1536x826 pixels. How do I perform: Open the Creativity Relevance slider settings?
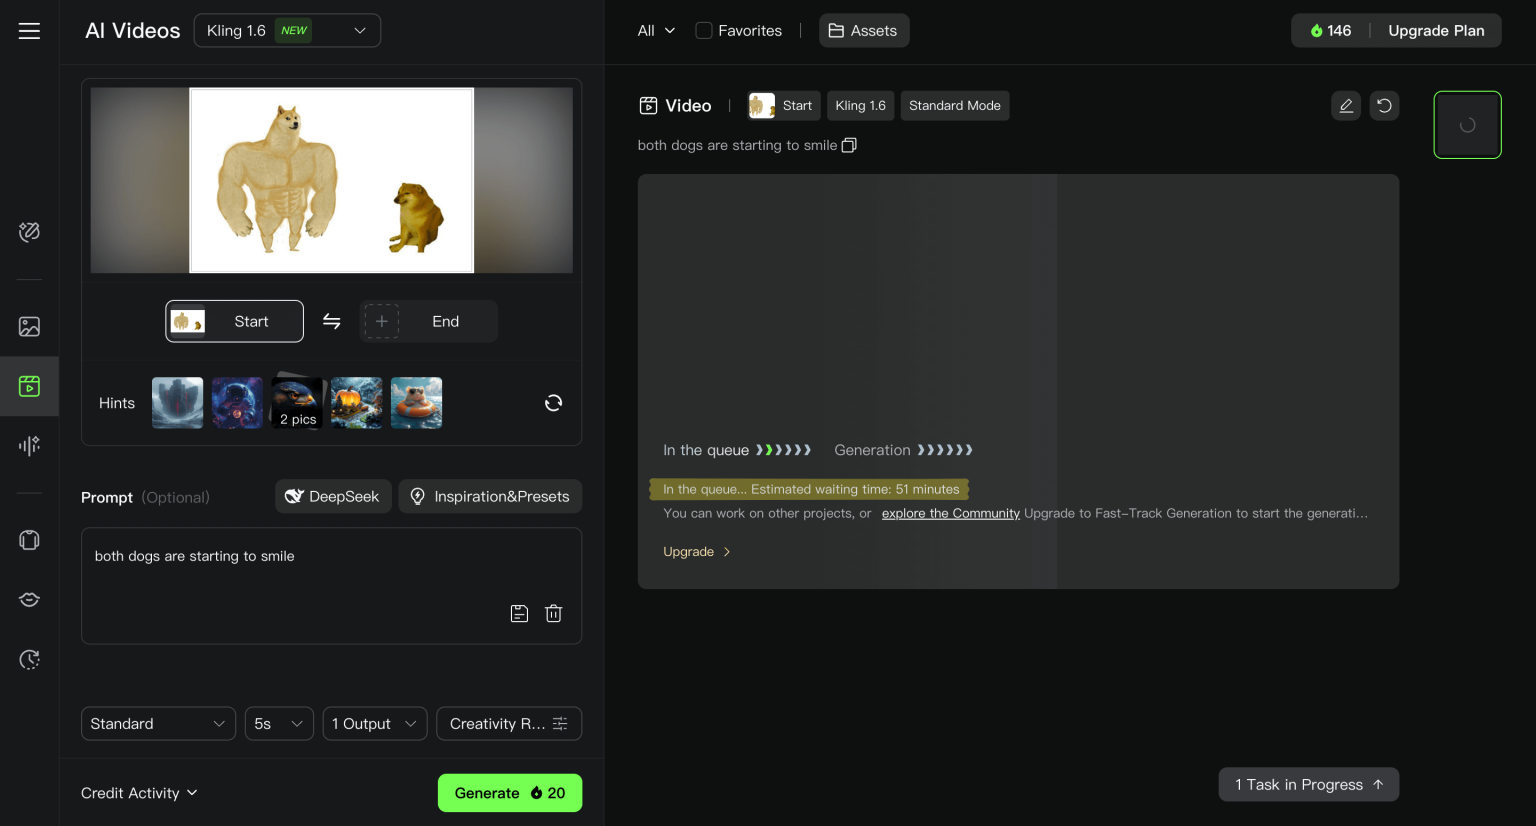tap(509, 724)
